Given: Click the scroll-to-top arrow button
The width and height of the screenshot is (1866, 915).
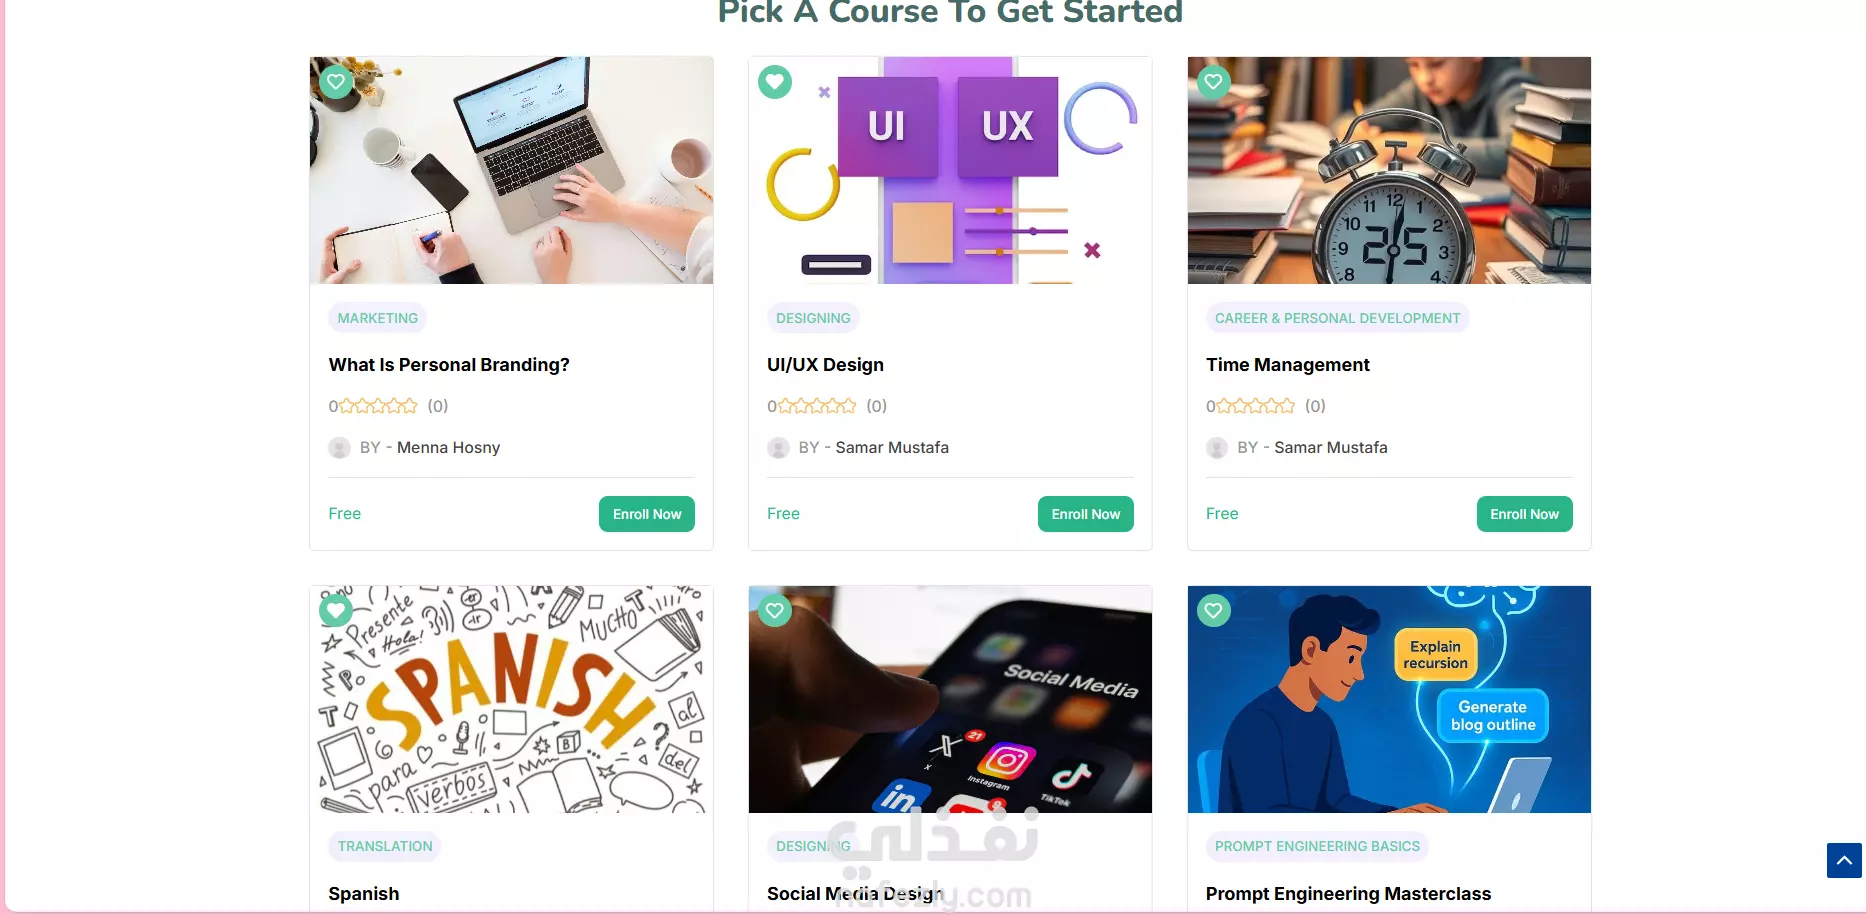Looking at the screenshot, I should pyautogui.click(x=1844, y=860).
